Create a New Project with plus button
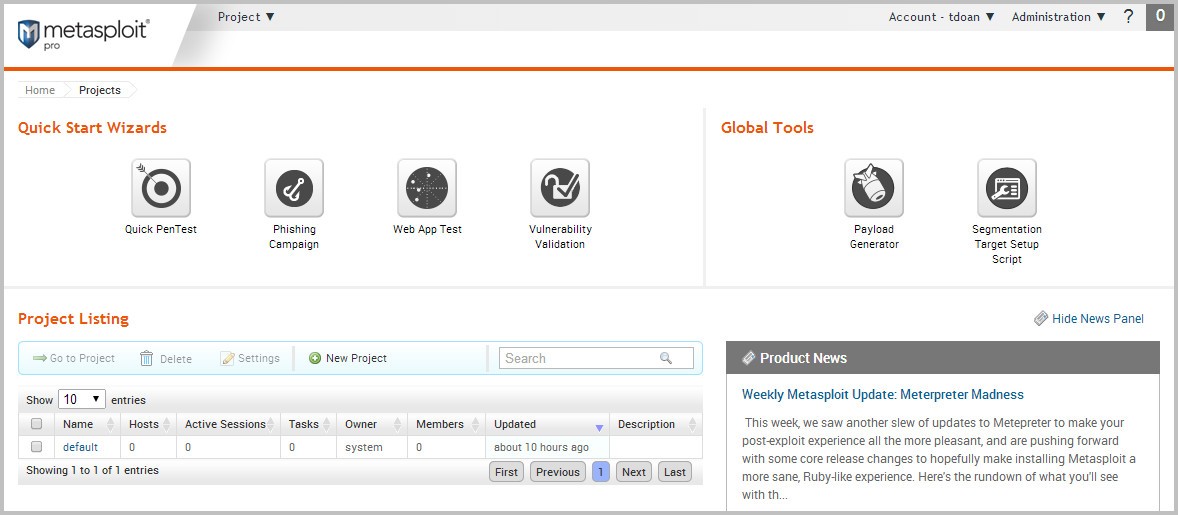The height and width of the screenshot is (515, 1178). [x=348, y=358]
